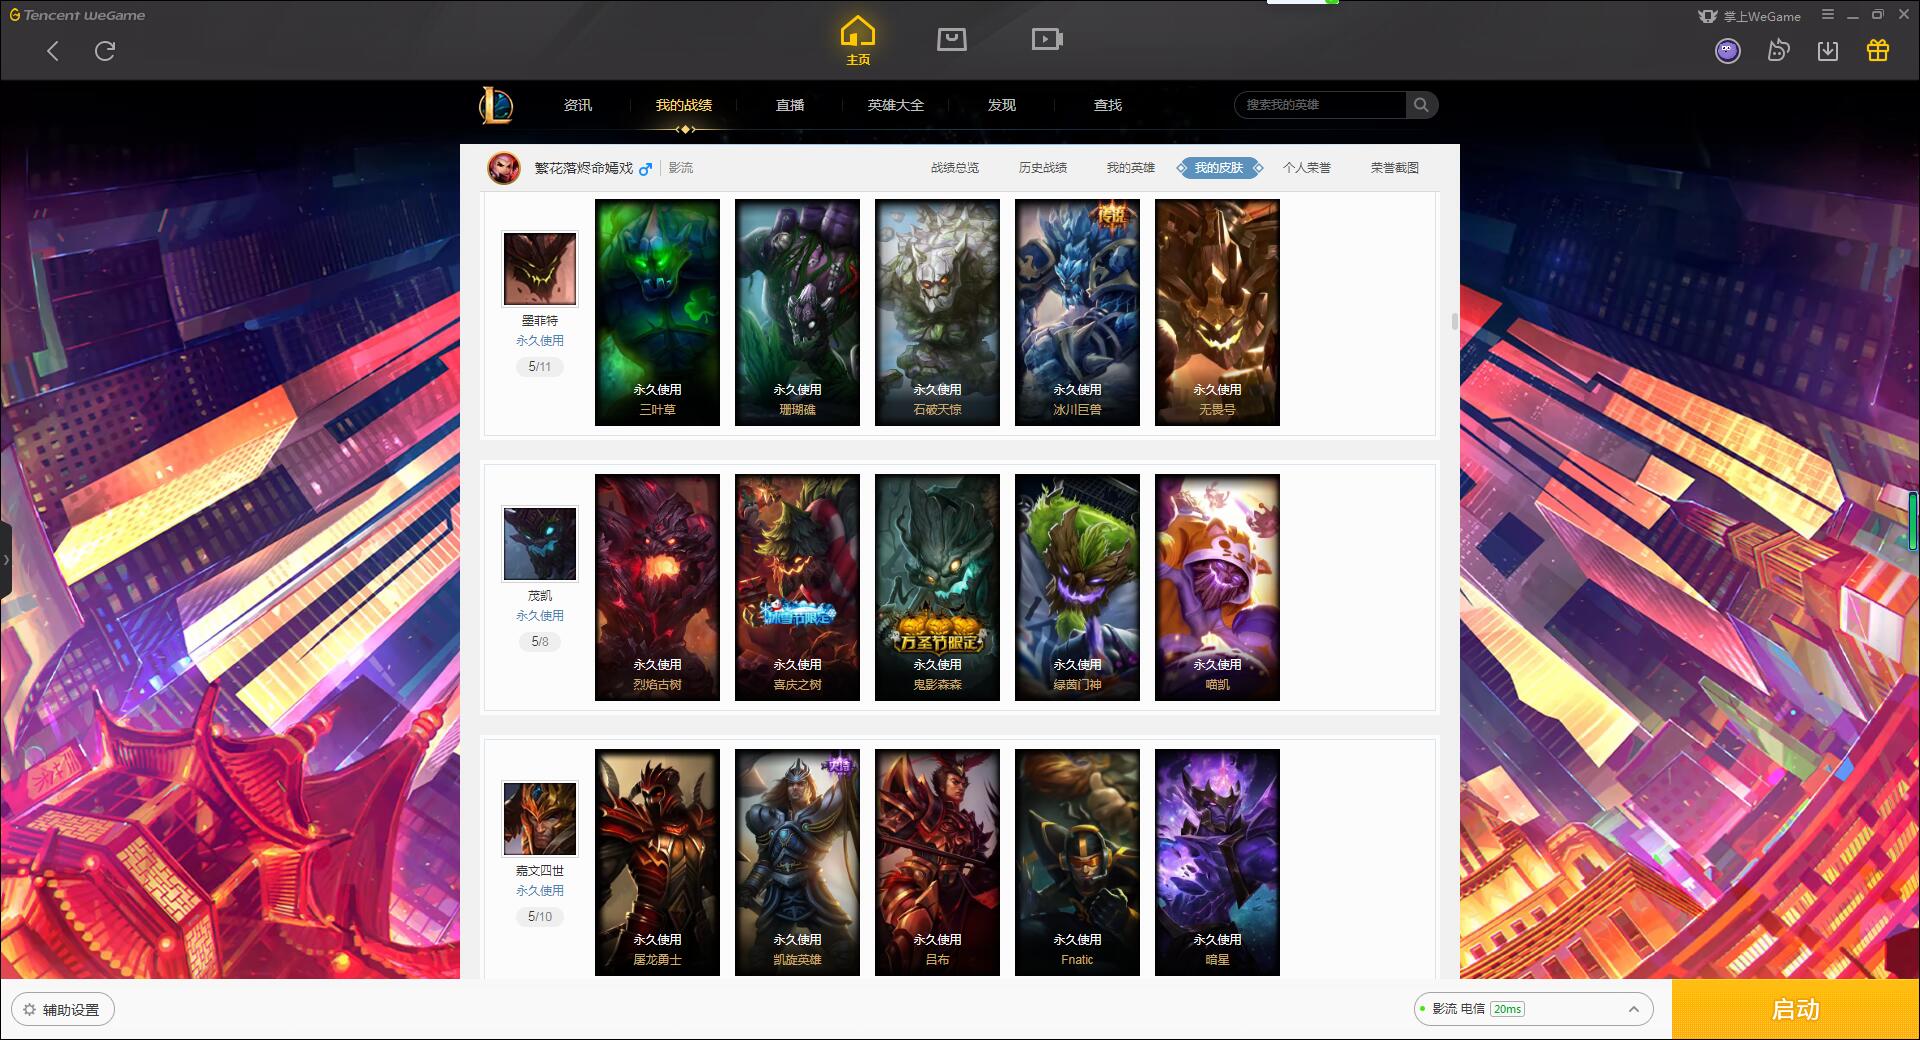This screenshot has width=1920, height=1040.
Task: Click the 喜庆之树 skin card
Action: point(797,587)
